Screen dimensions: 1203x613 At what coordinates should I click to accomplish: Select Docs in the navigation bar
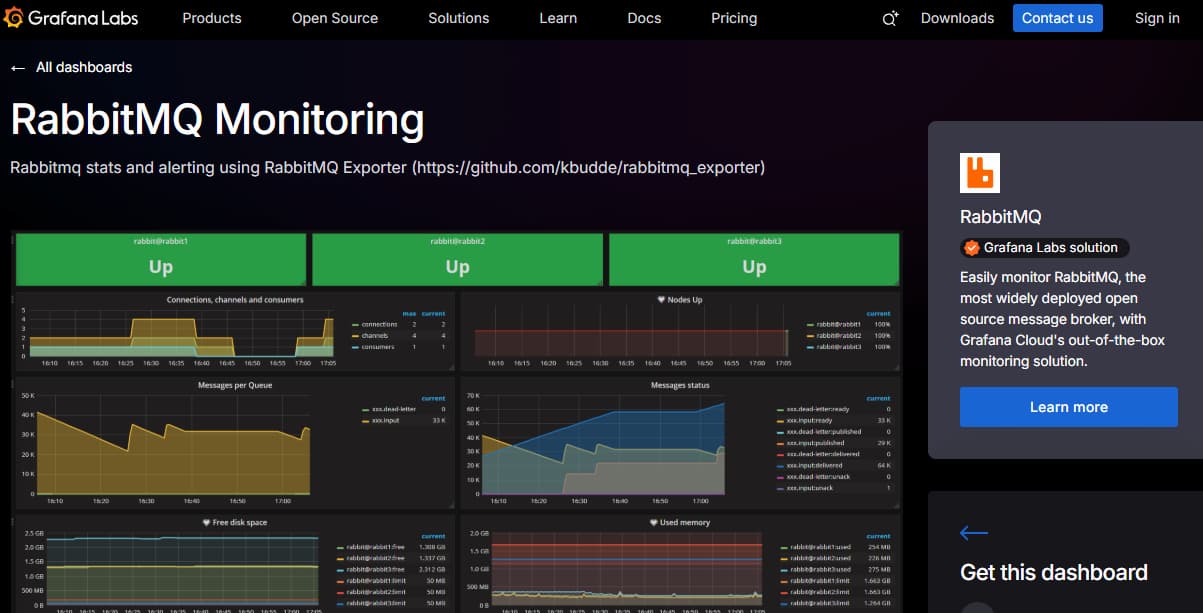(643, 18)
